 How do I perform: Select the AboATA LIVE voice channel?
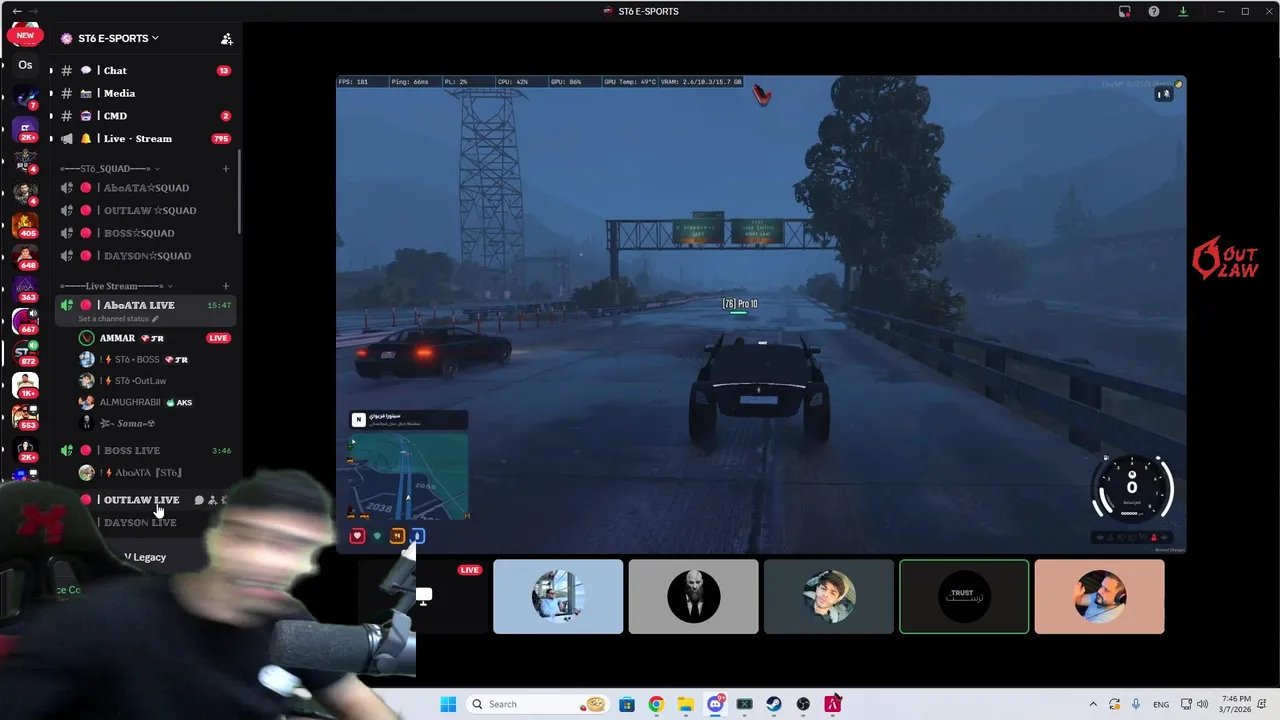coord(139,305)
